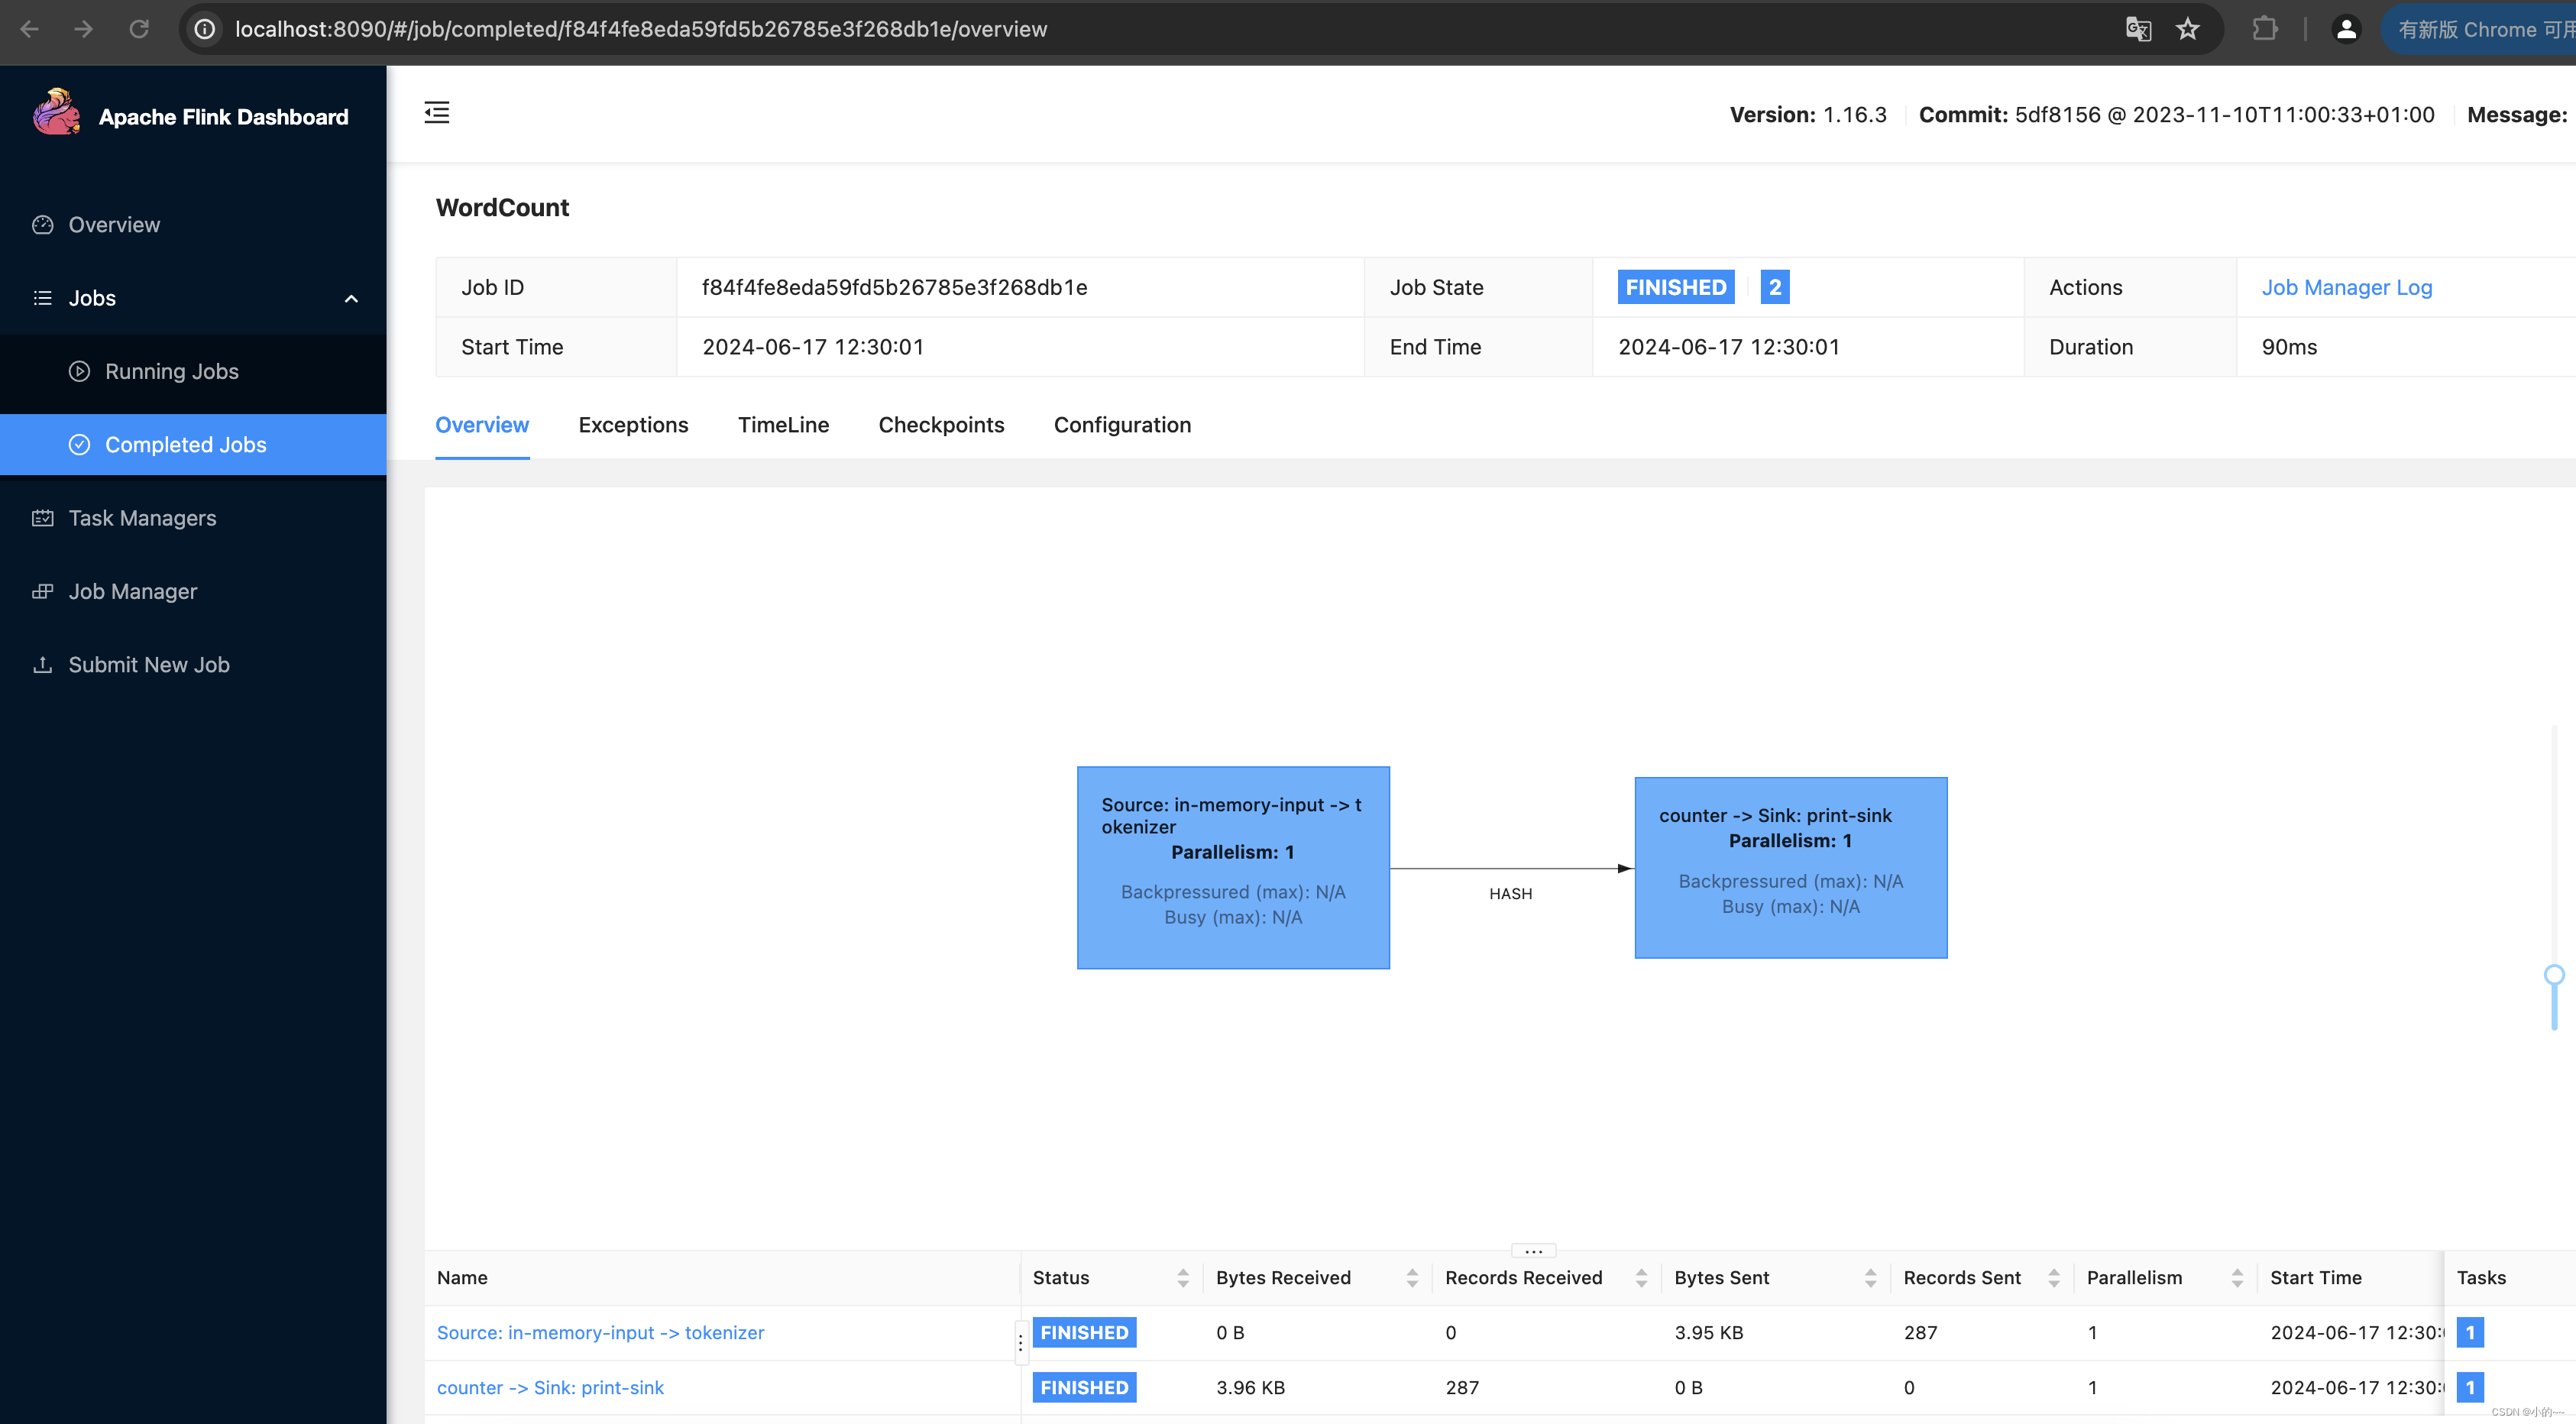Collapse the Jobs submenu chevron
Image resolution: width=2576 pixels, height=1424 pixels.
(x=351, y=298)
